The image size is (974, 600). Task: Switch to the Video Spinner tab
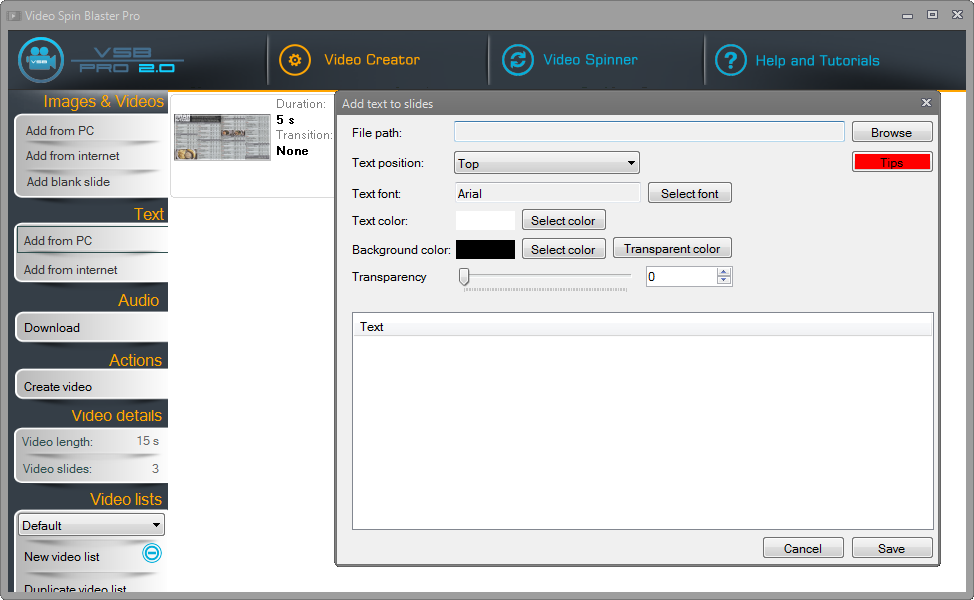(x=590, y=60)
